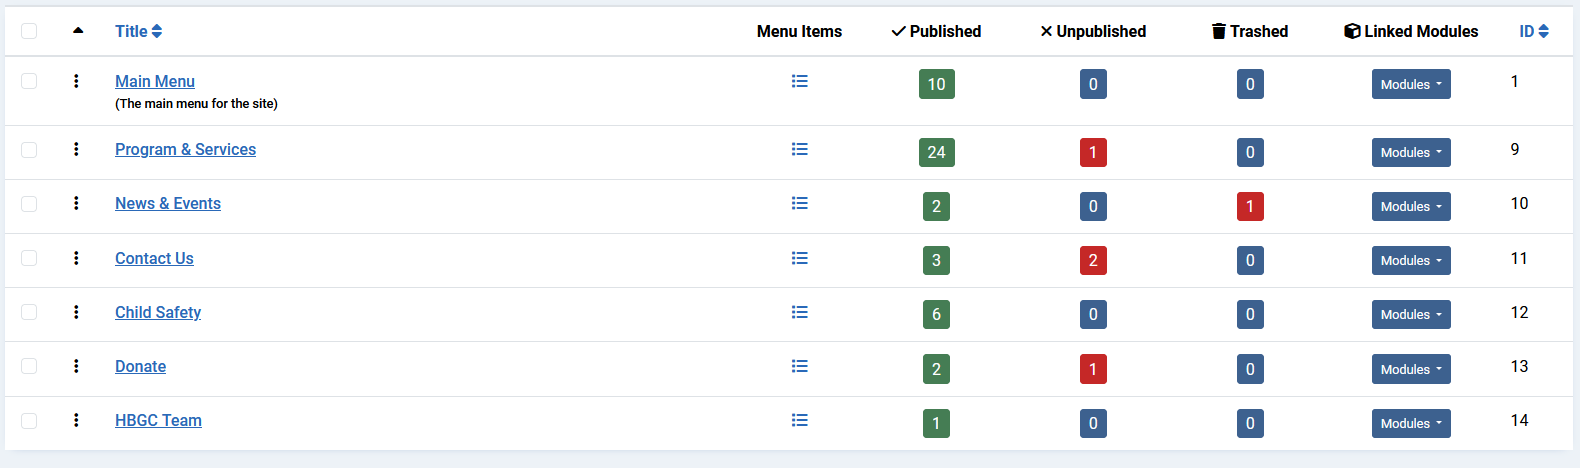Screen dimensions: 1580x468
Task: Select the Main Menu row checkbox
Action: pos(29,81)
